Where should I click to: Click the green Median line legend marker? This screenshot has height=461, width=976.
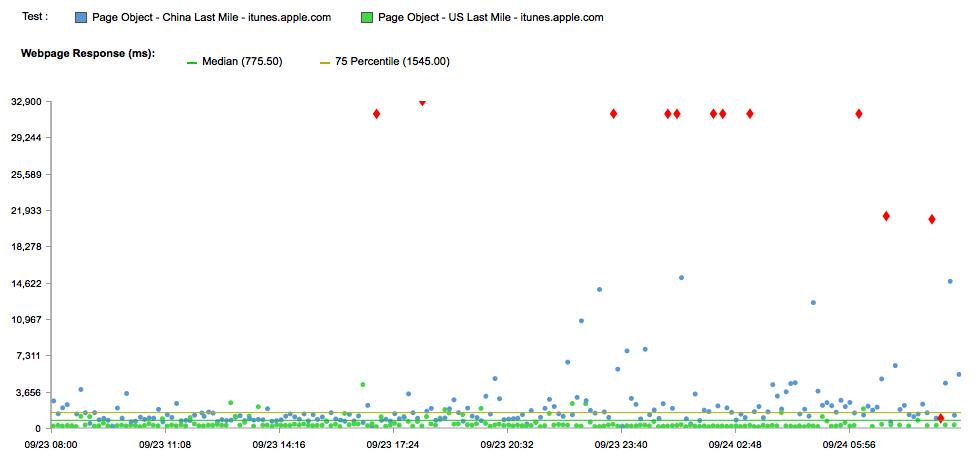pyautogui.click(x=192, y=62)
